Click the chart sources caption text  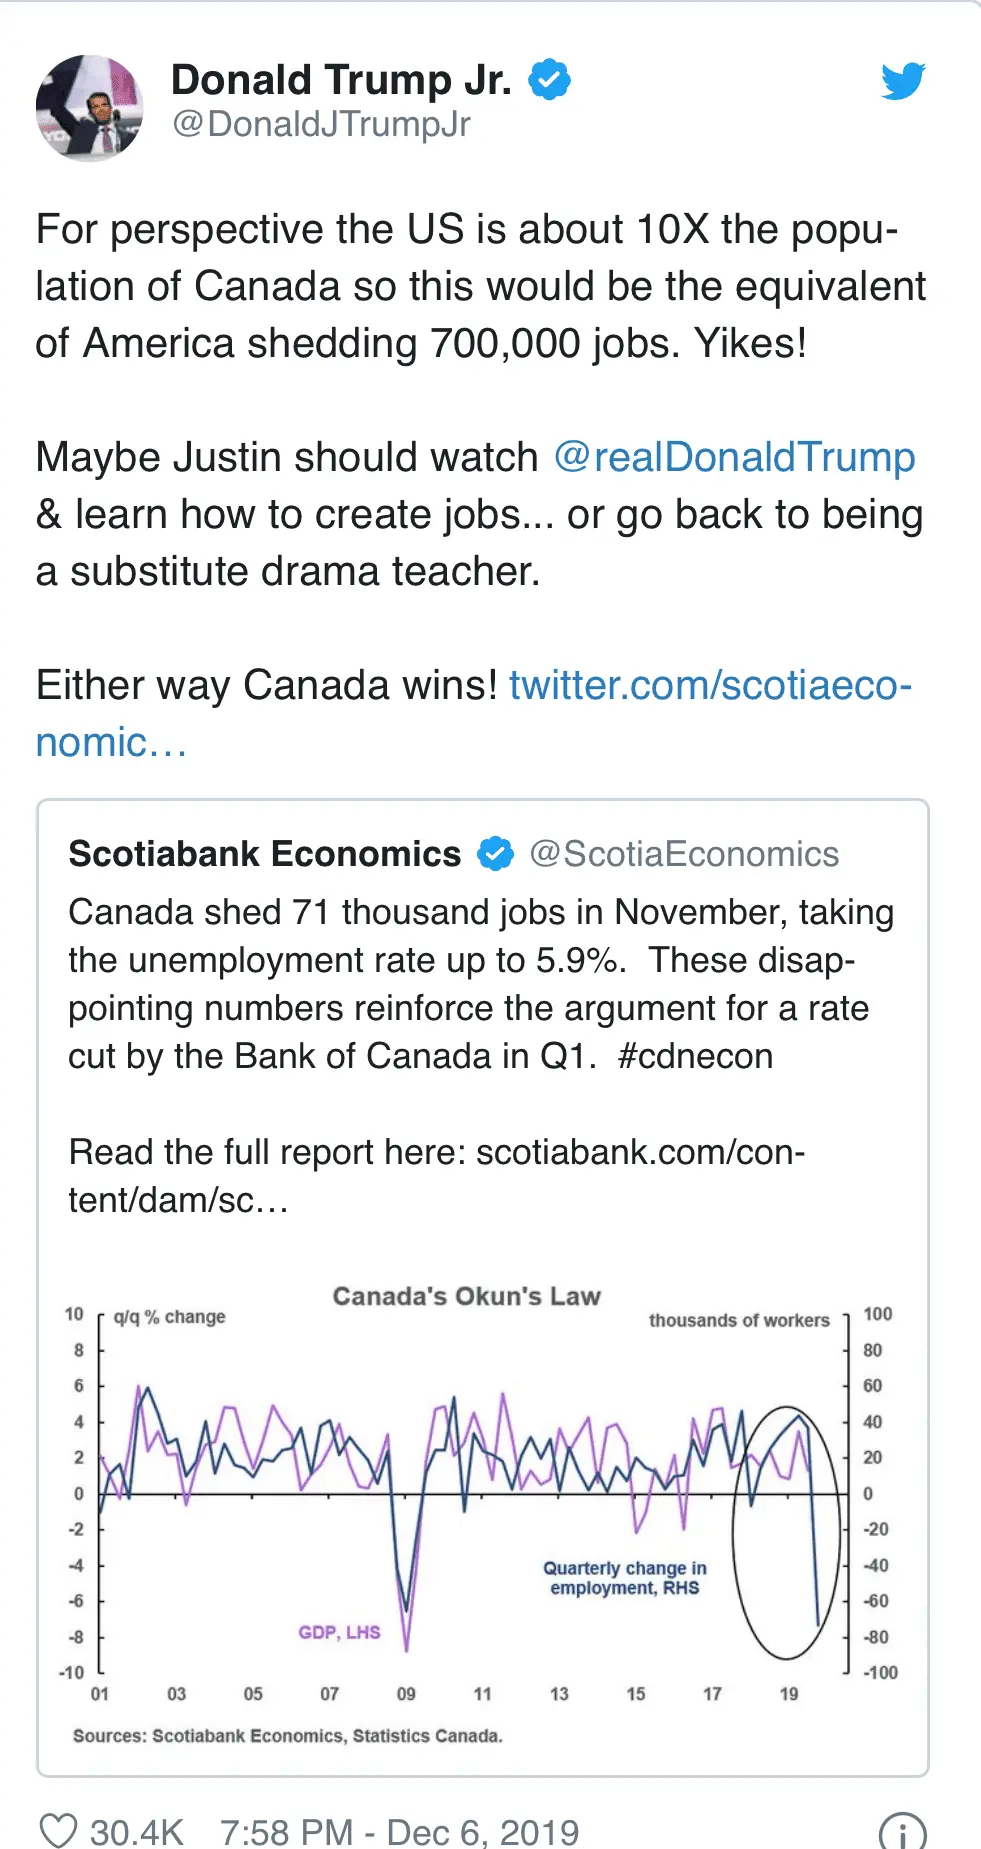coord(288,1736)
